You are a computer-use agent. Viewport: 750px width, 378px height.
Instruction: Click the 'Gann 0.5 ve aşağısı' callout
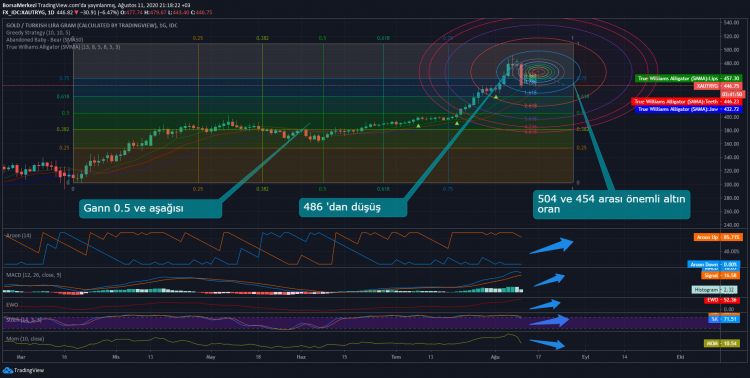[x=150, y=208]
